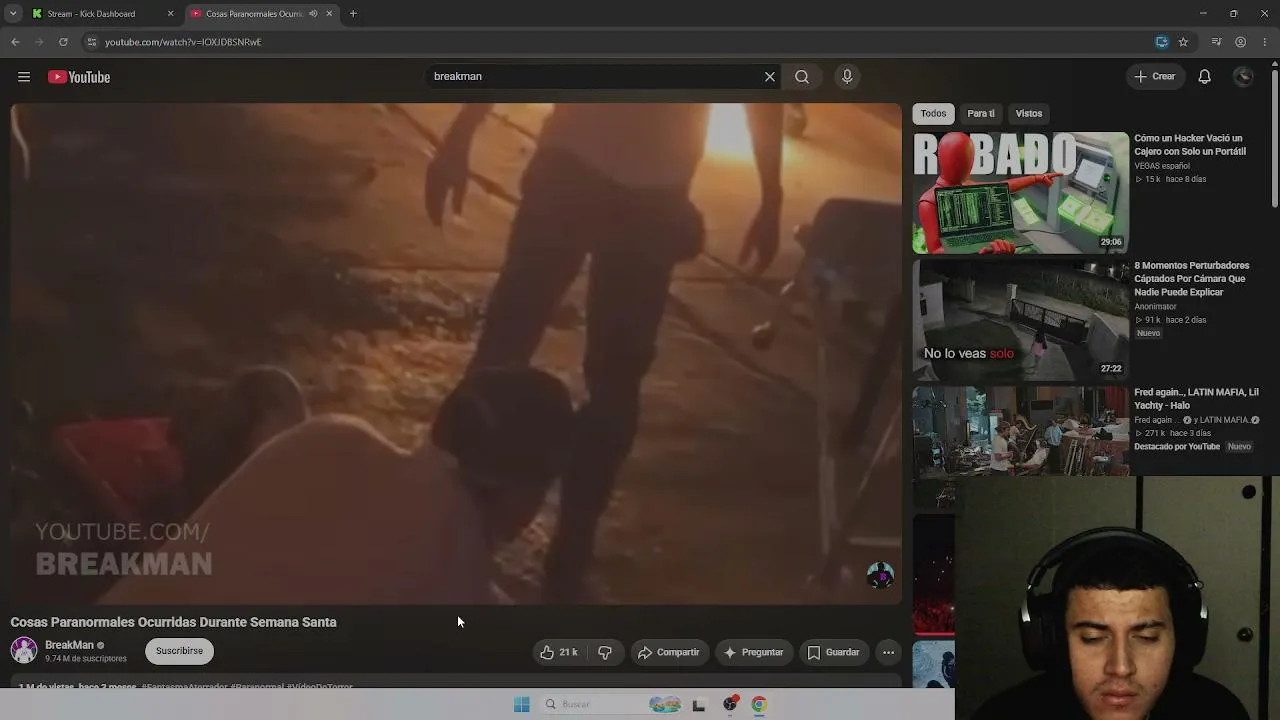Screen dimensions: 1280x720
Task: Close the Cosas Paranormales tab
Action: point(329,14)
